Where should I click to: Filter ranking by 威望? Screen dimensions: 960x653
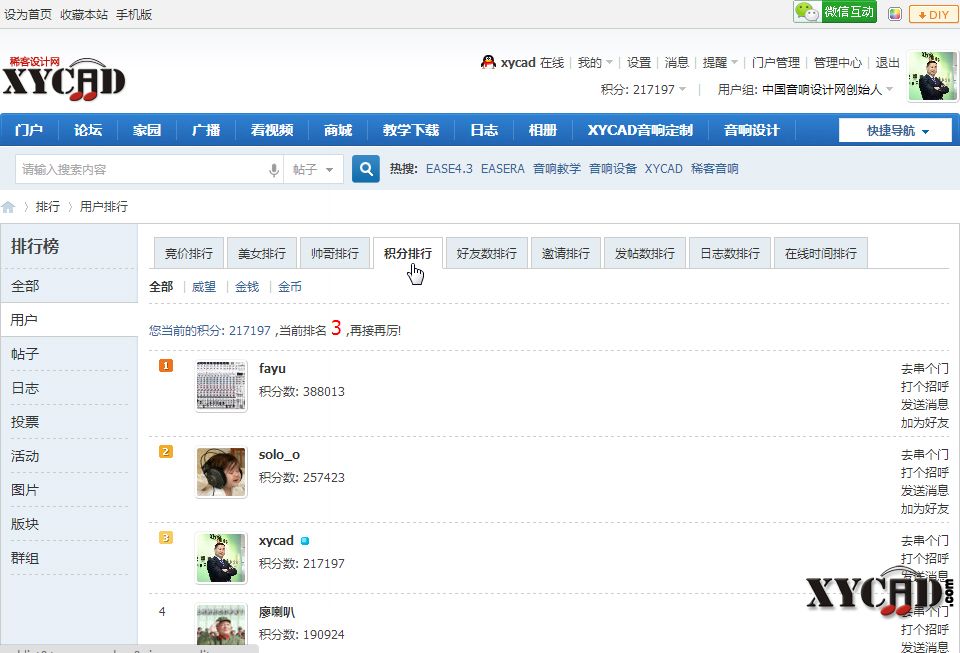pyautogui.click(x=204, y=286)
